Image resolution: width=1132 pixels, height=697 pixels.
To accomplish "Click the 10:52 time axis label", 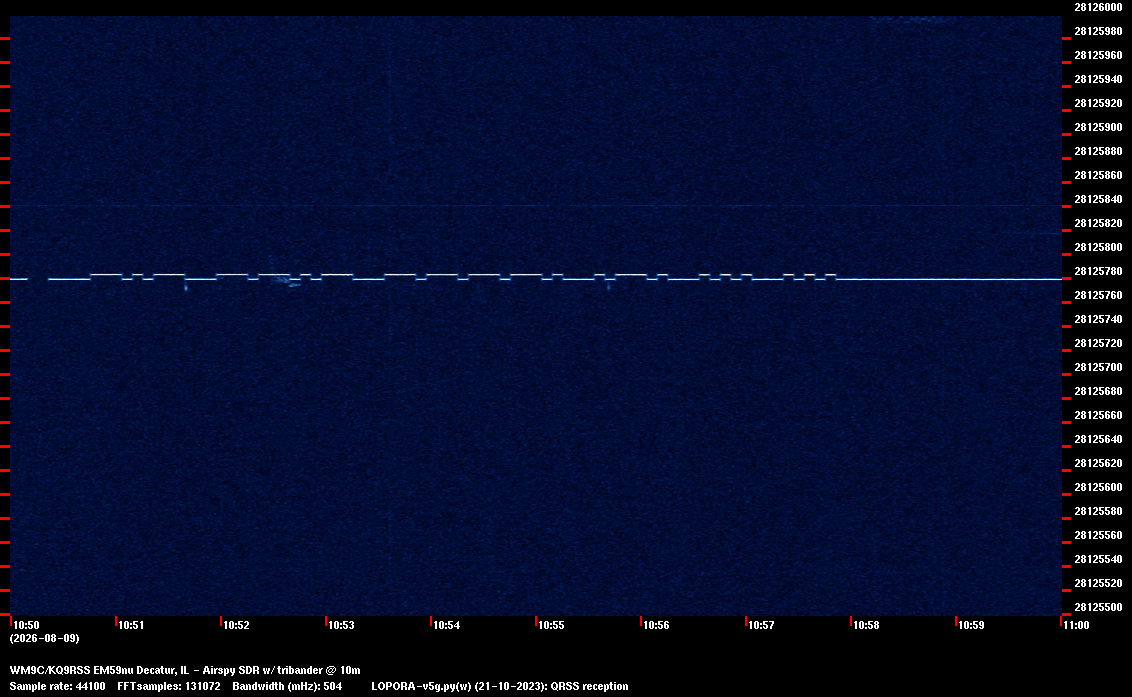I will tap(236, 625).
